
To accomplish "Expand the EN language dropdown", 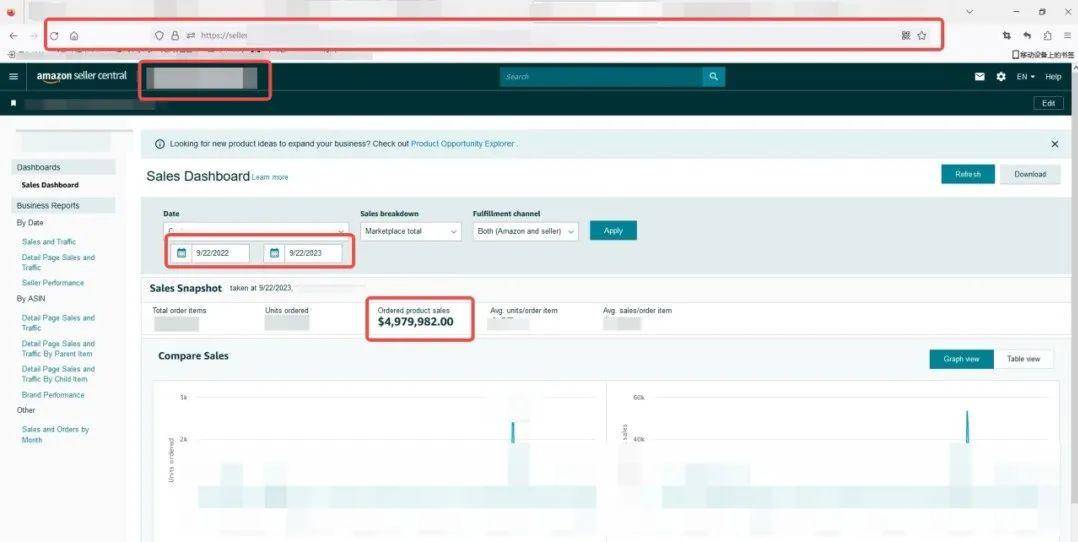I will click(x=1025, y=77).
